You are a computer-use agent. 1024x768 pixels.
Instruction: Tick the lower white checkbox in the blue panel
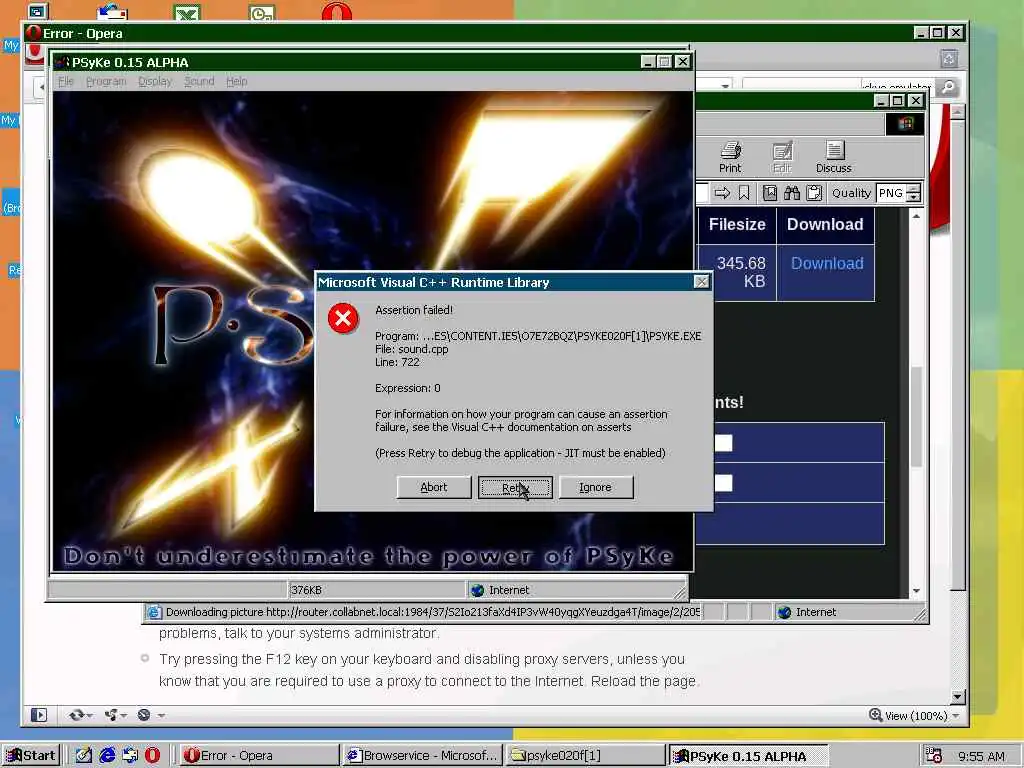724,483
